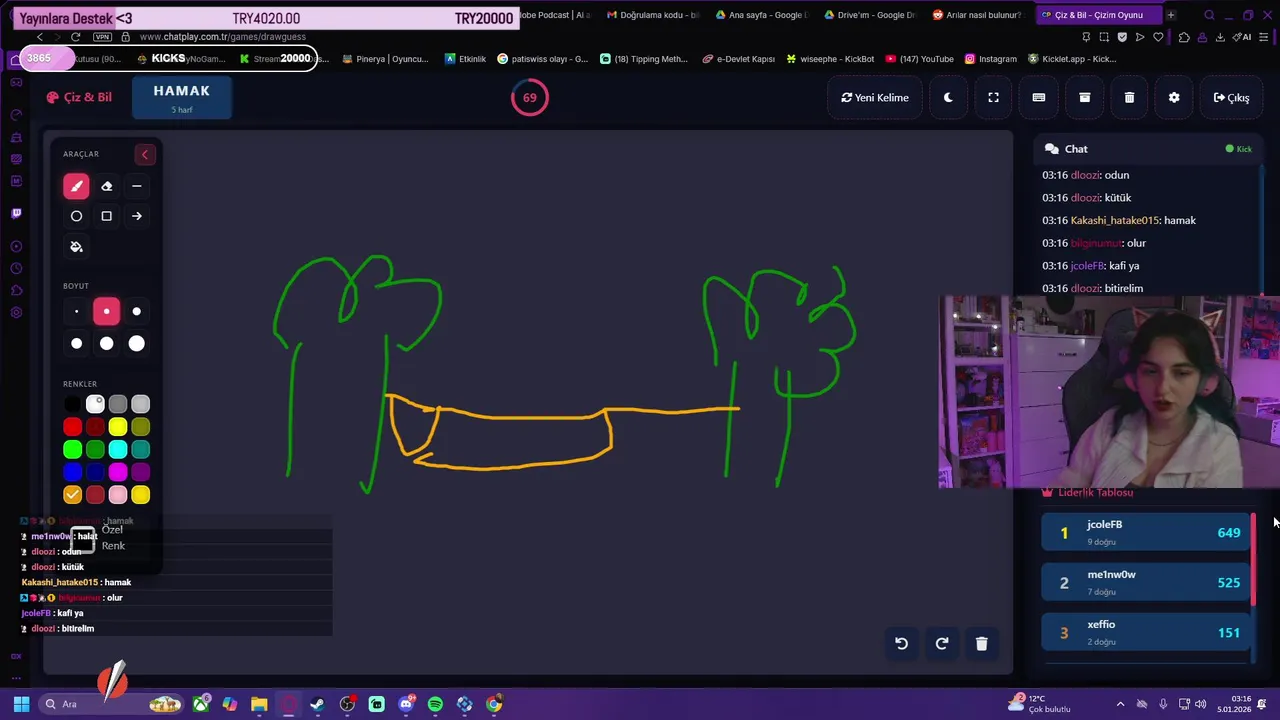Choose the third brush size dot
The image size is (1280, 720).
137,312
